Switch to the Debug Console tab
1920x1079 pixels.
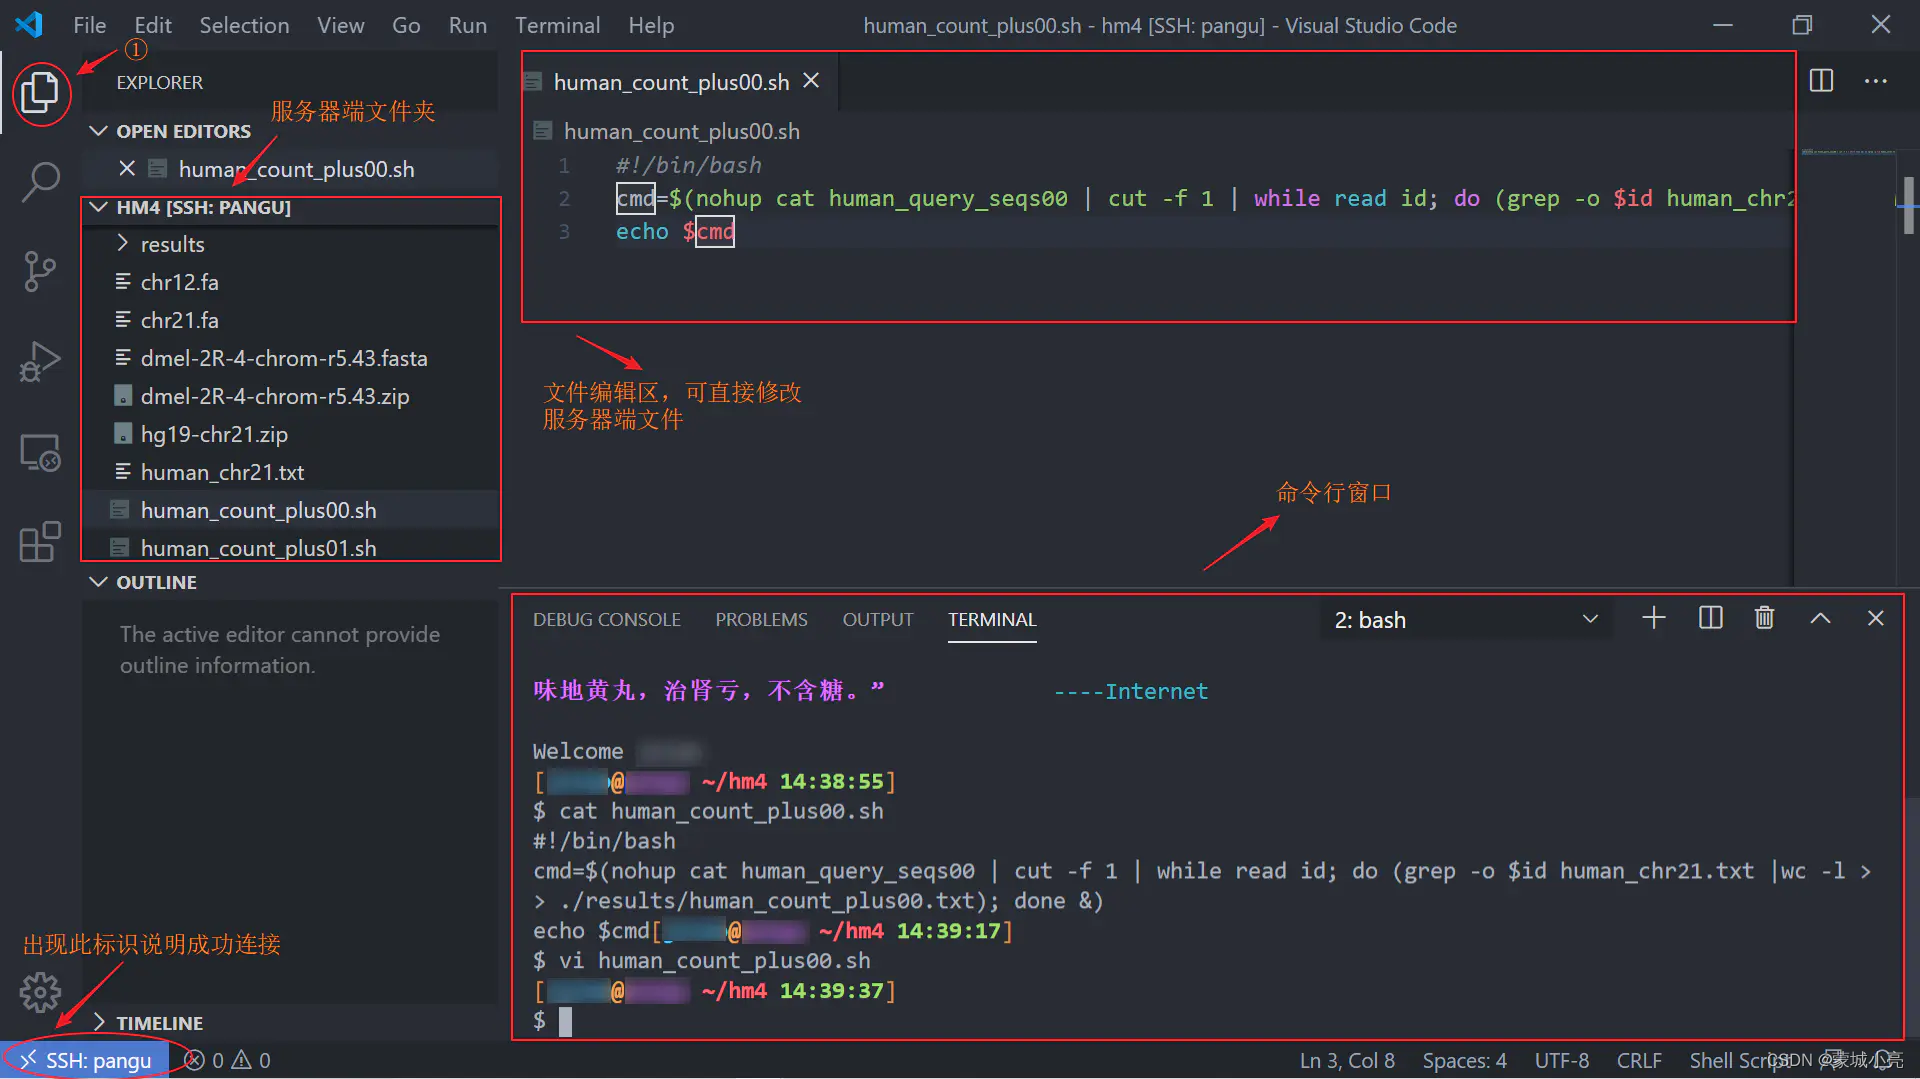pos(606,619)
